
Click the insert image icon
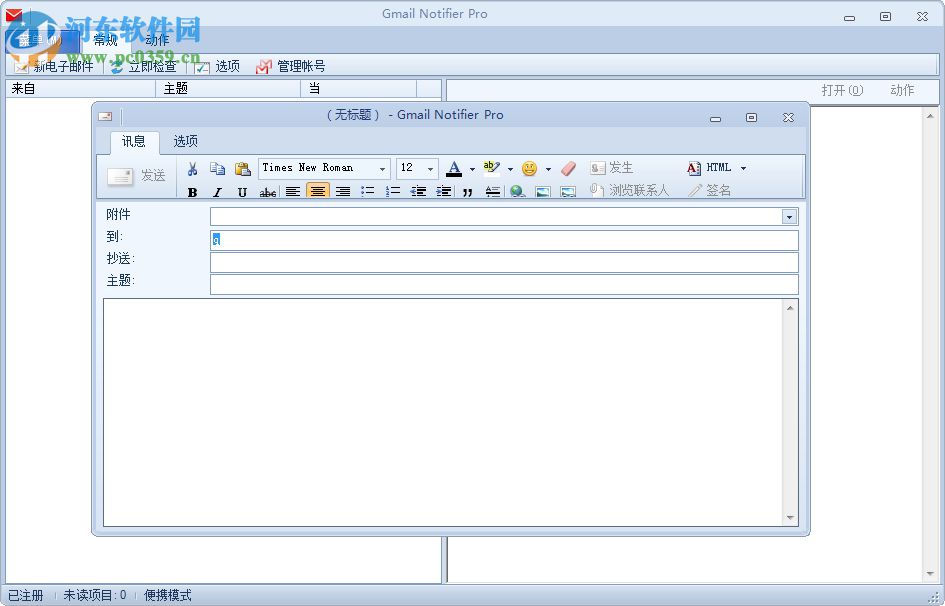click(x=541, y=191)
